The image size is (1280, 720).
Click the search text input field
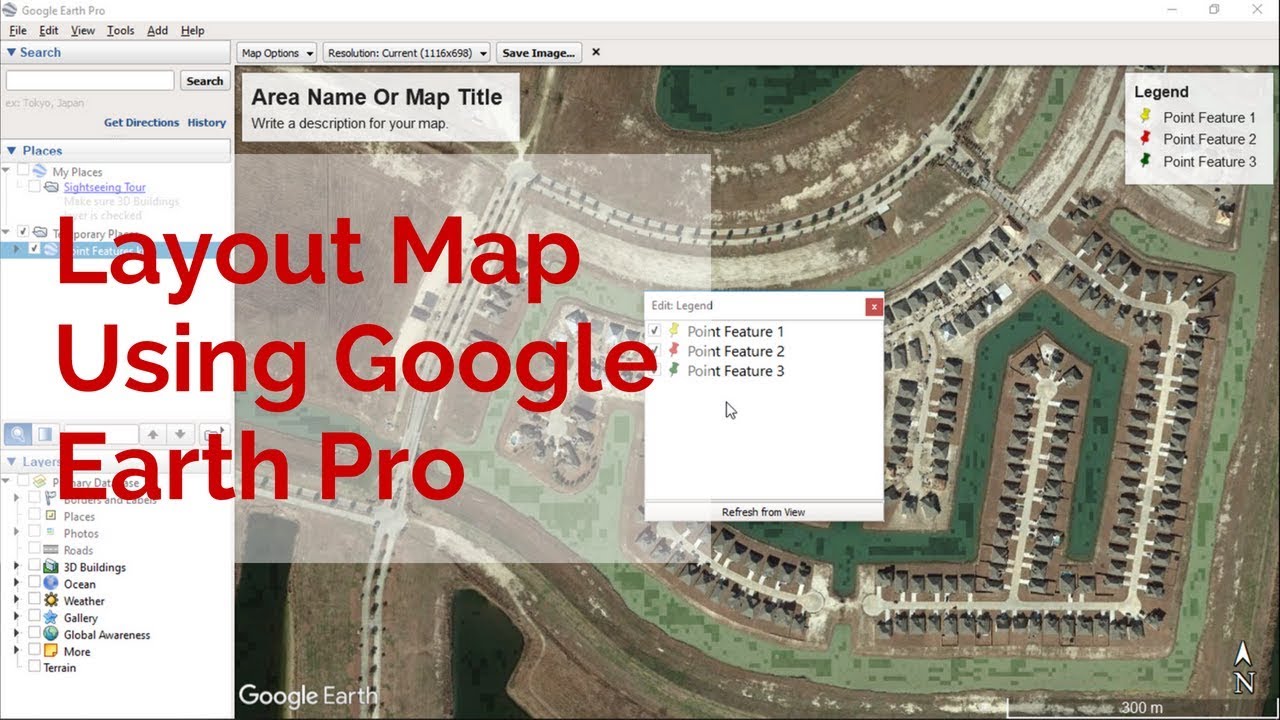coord(90,81)
